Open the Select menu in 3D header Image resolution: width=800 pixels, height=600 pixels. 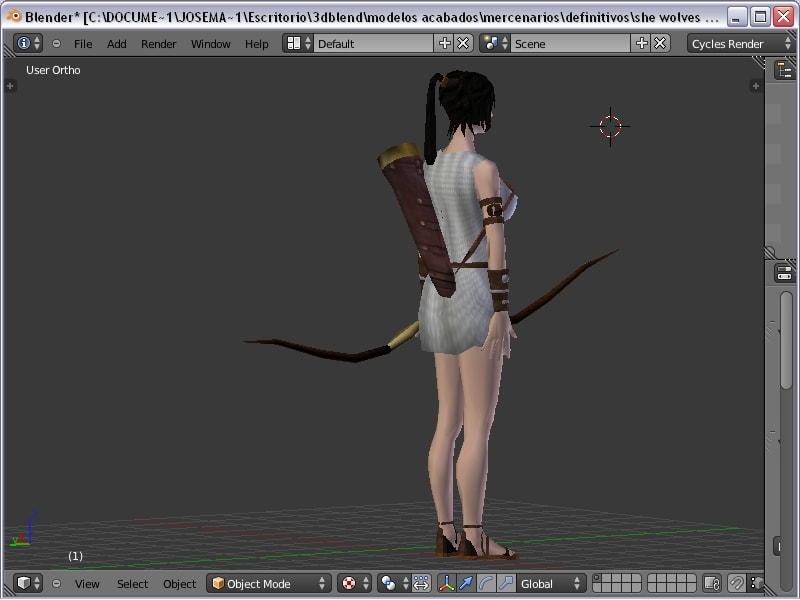132,584
